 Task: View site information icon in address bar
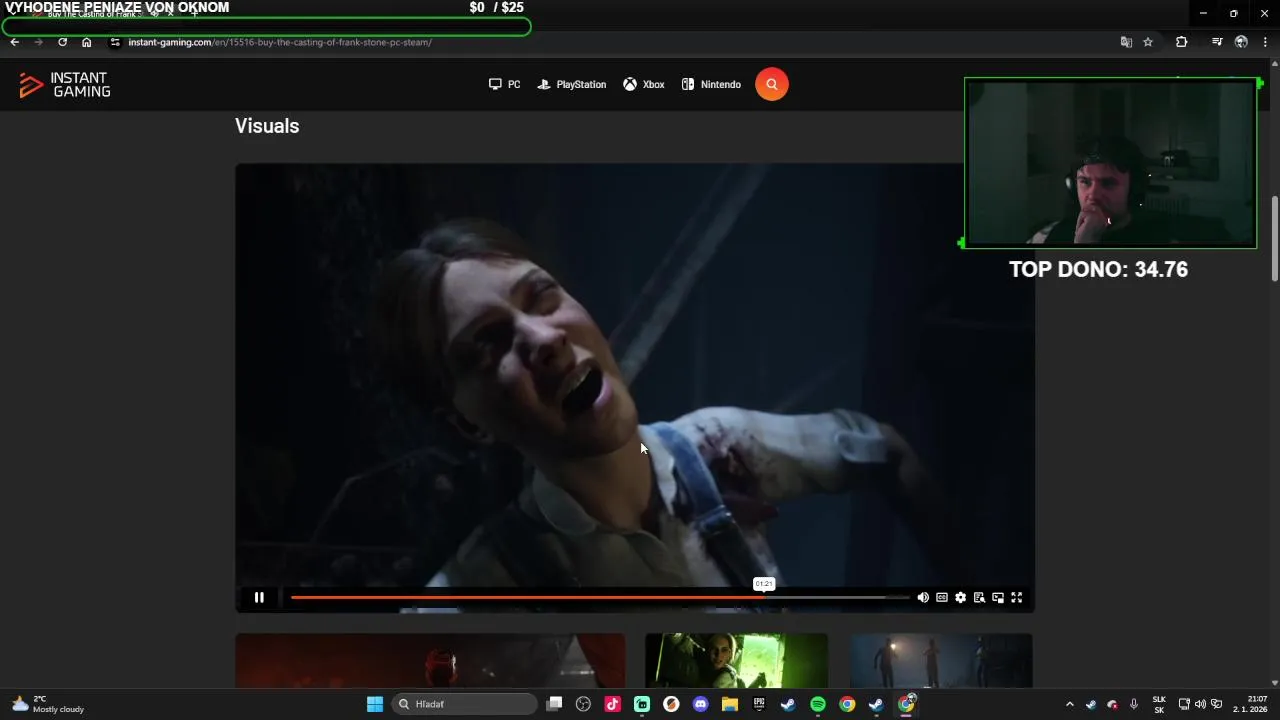click(x=115, y=42)
